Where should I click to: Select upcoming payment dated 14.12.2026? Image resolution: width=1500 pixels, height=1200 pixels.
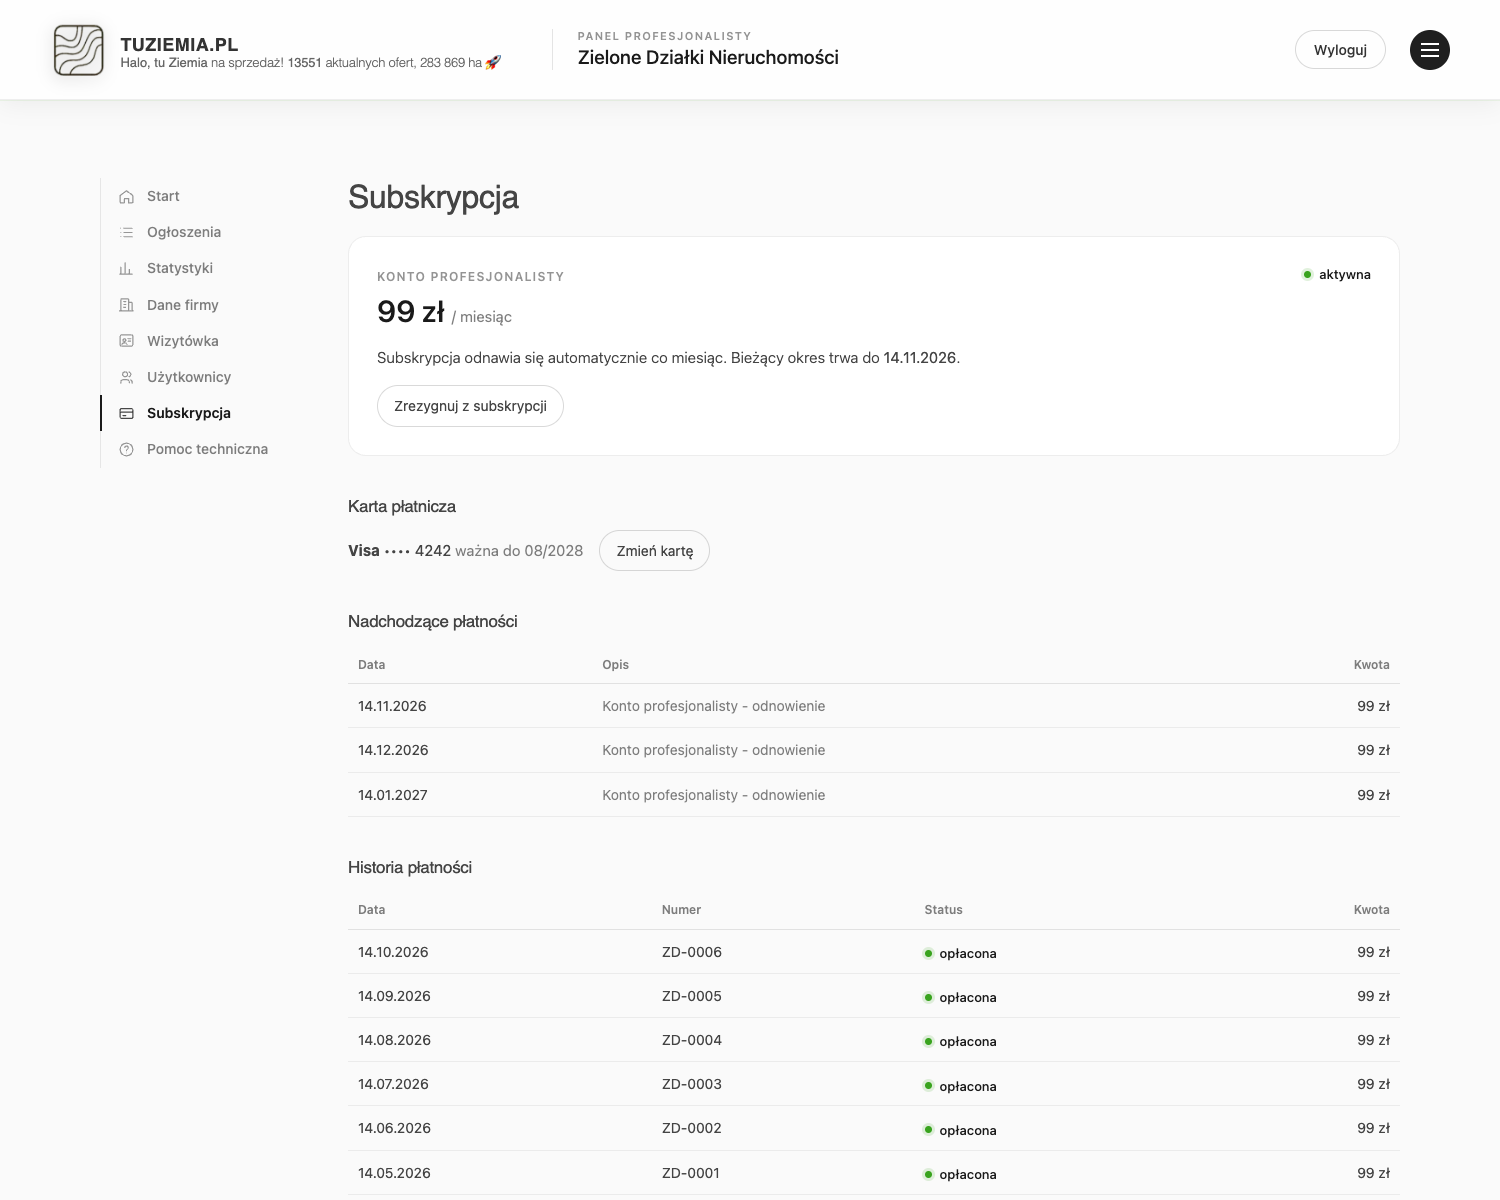[874, 750]
